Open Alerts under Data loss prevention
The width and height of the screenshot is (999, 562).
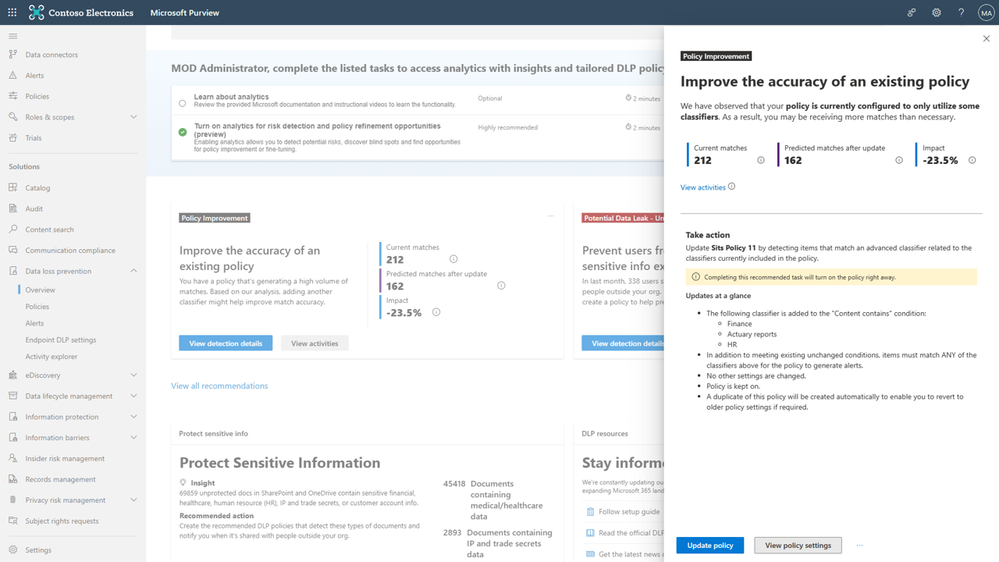[x=34, y=323]
